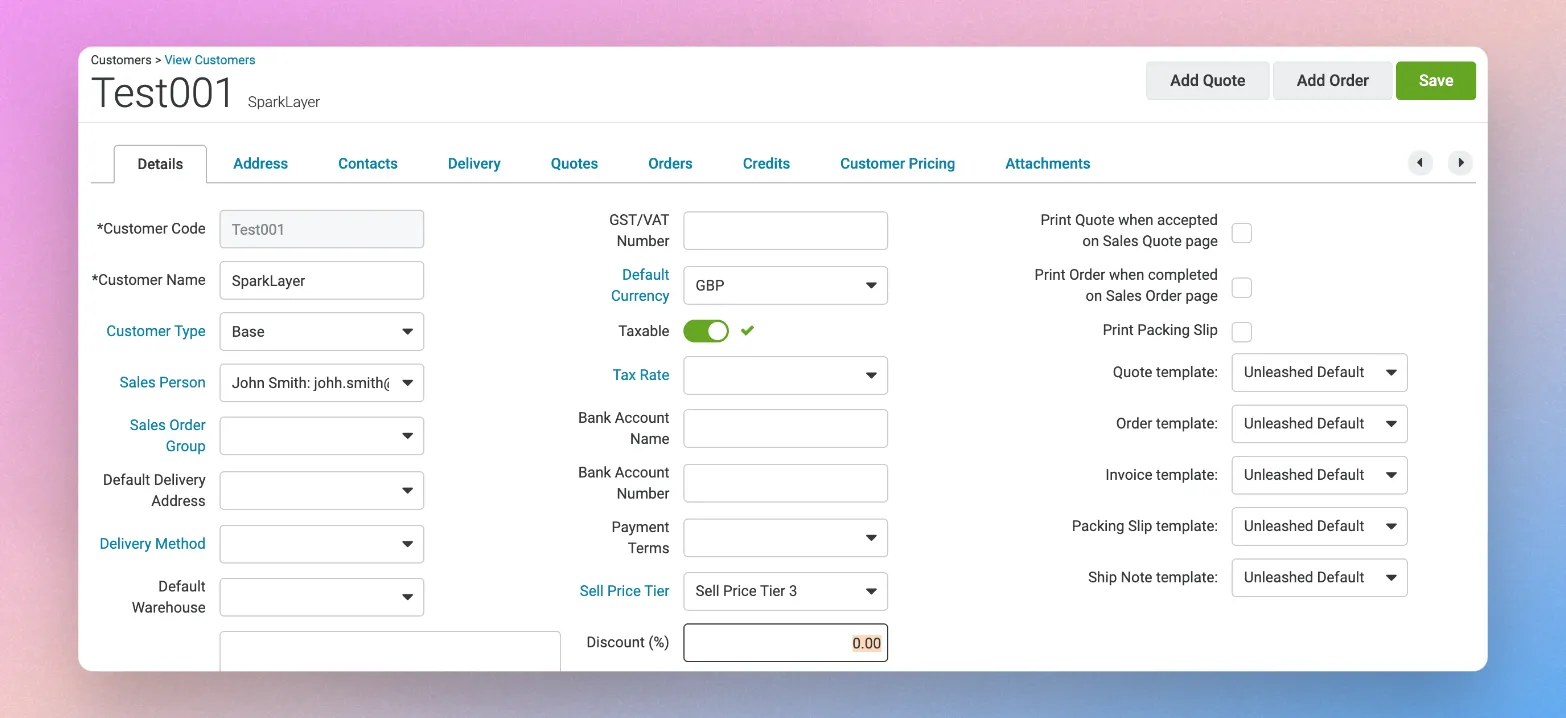
Task: Open the Default Delivery Address dropdown
Action: (x=322, y=491)
